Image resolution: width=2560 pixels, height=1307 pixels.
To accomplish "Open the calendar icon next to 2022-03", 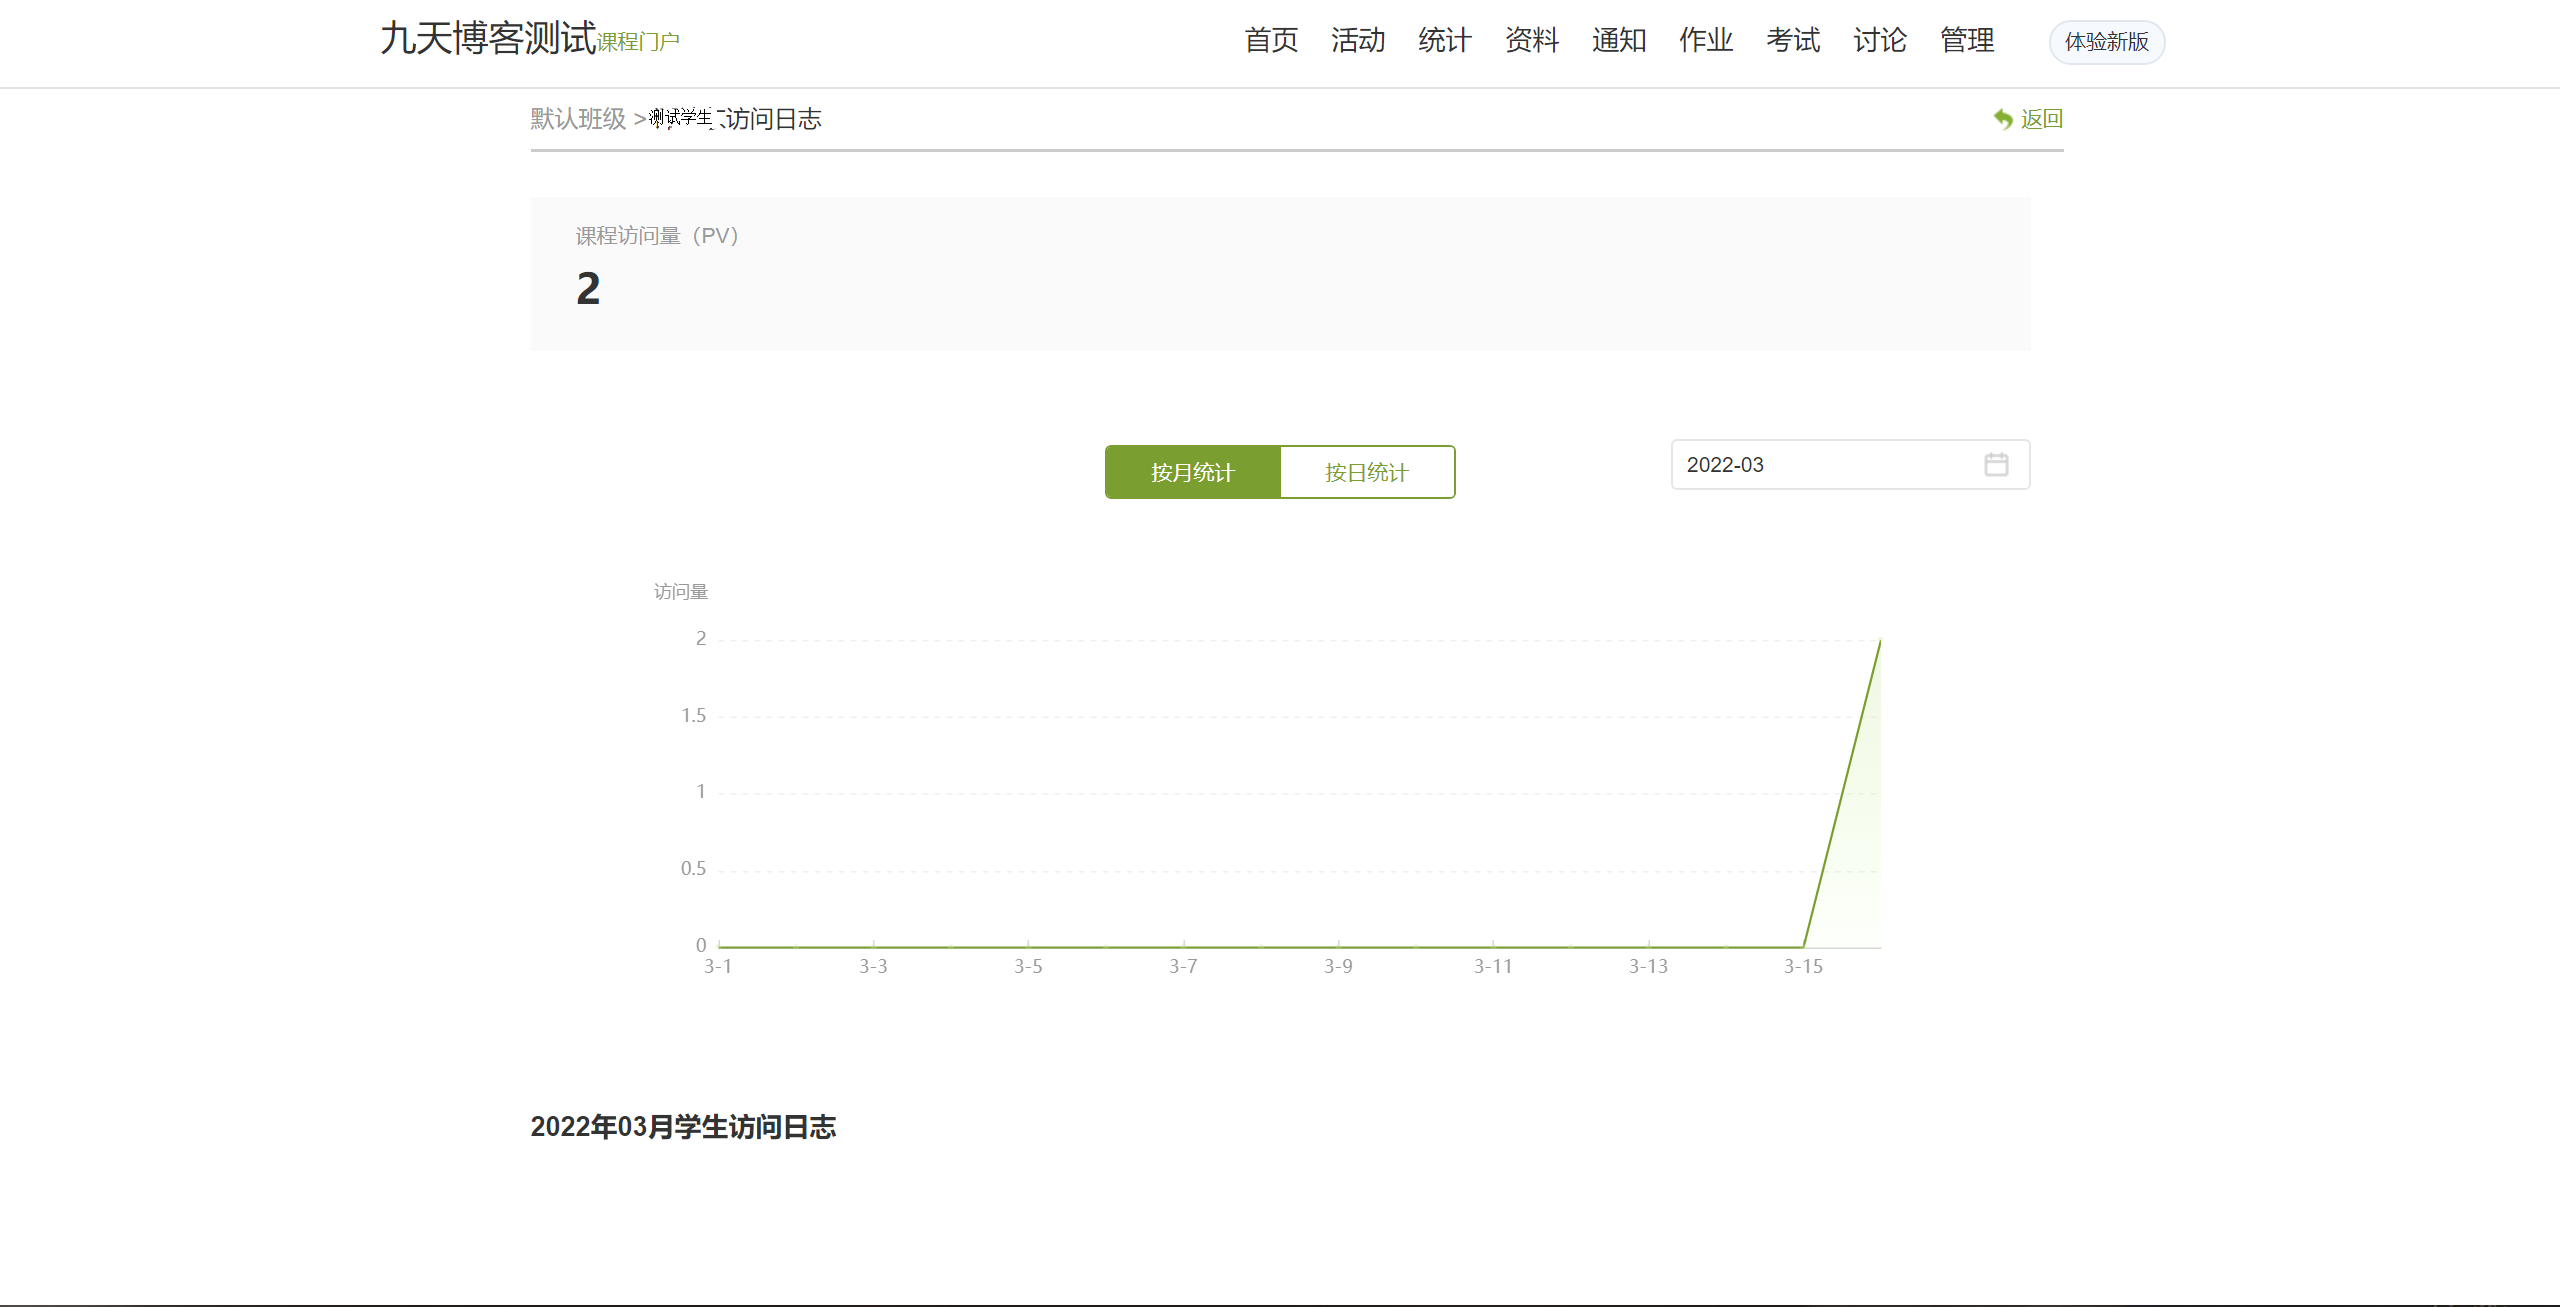I will pos(1996,464).
